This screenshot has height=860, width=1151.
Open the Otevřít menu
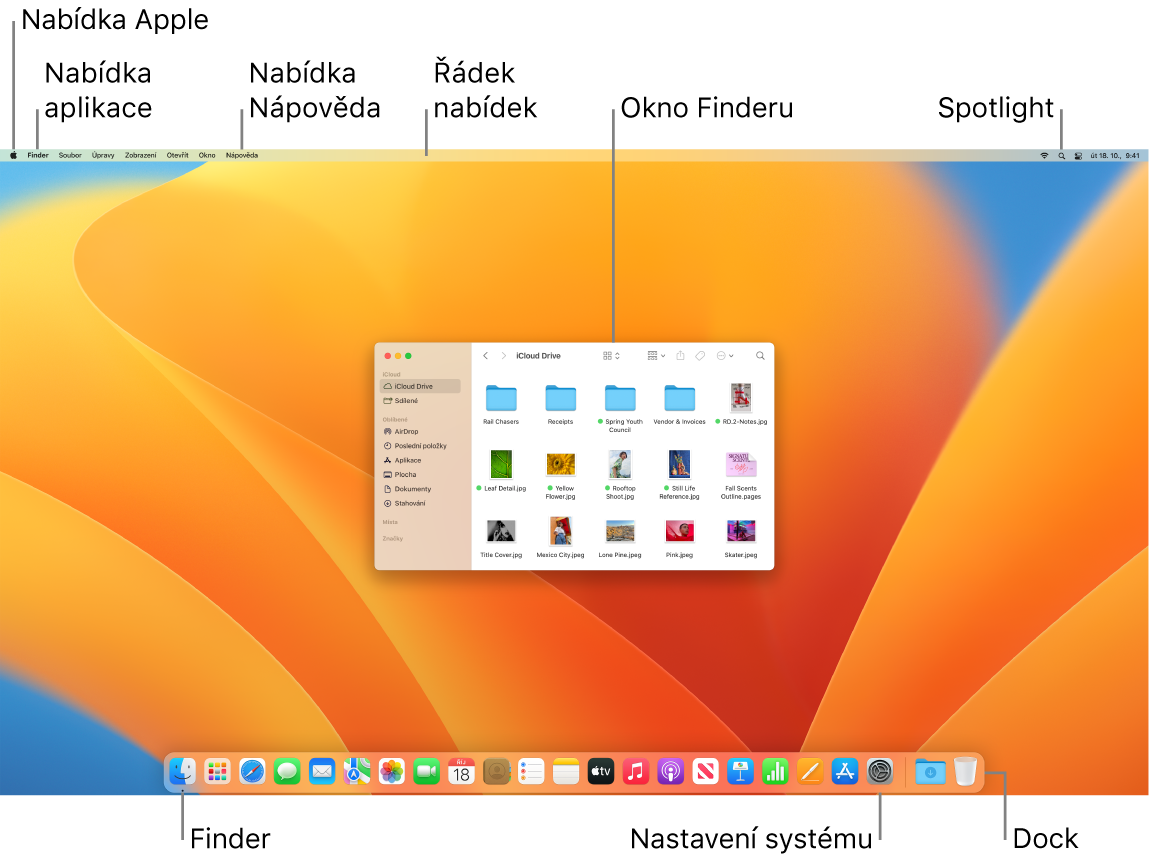(x=178, y=156)
